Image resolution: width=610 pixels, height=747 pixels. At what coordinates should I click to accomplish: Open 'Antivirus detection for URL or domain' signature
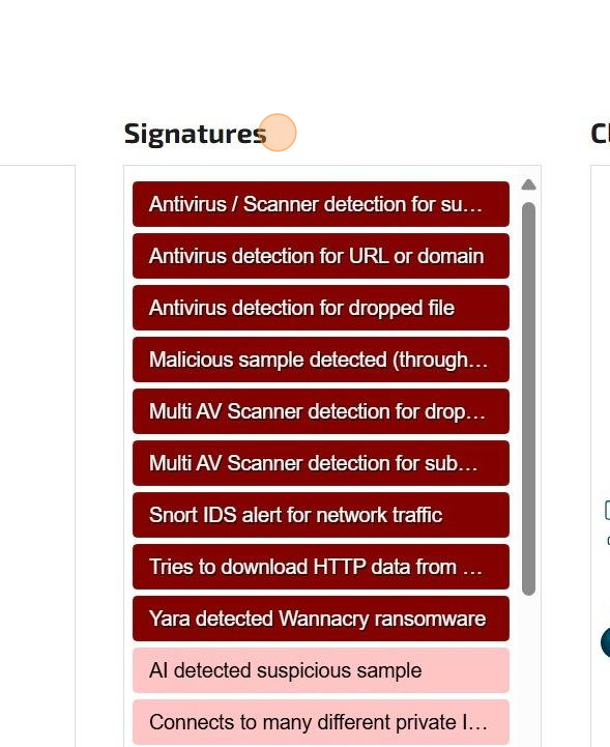click(x=320, y=256)
